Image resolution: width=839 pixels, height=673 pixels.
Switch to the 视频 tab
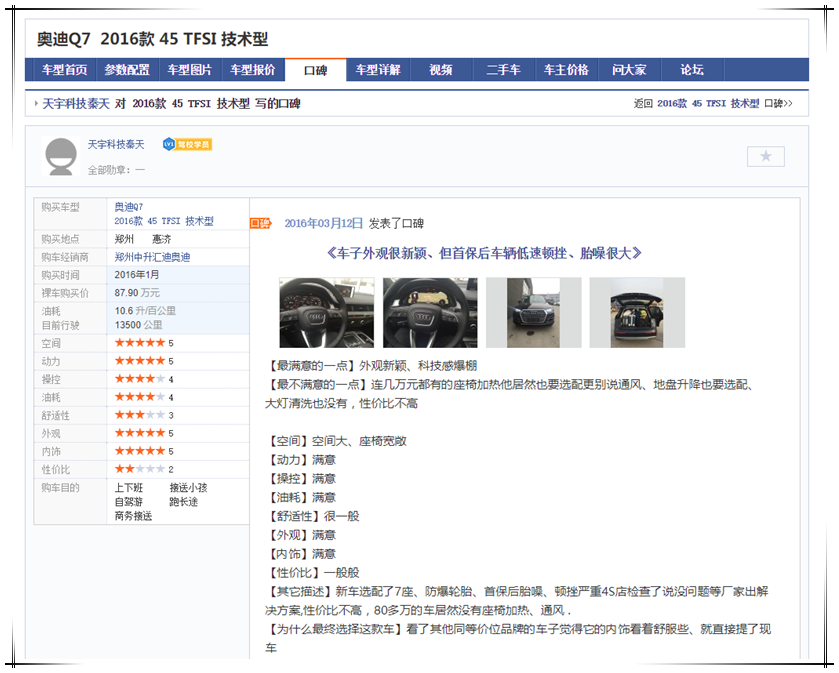441,70
